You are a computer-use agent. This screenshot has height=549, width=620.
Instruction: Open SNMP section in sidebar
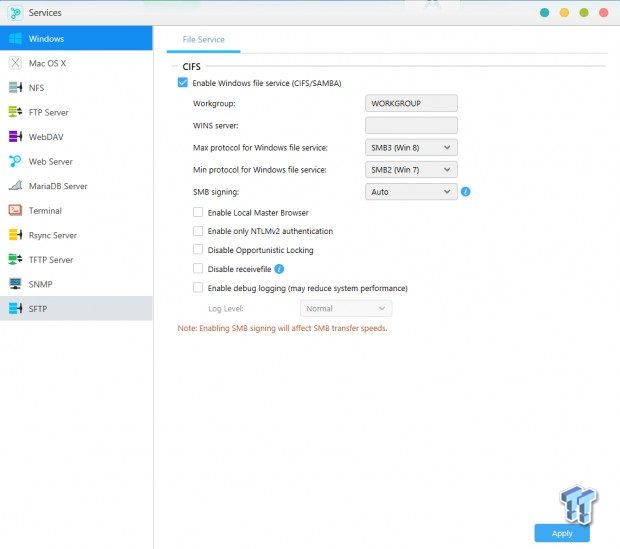click(76, 284)
